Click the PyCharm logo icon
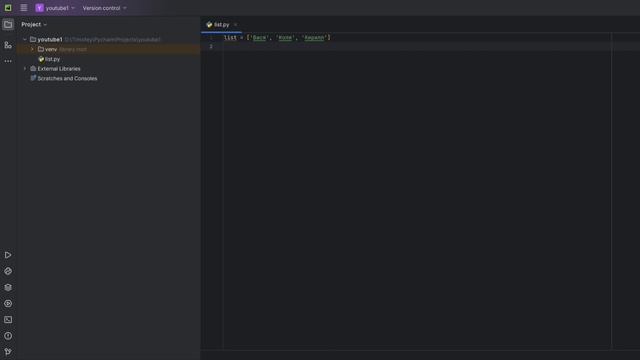 (x=8, y=8)
